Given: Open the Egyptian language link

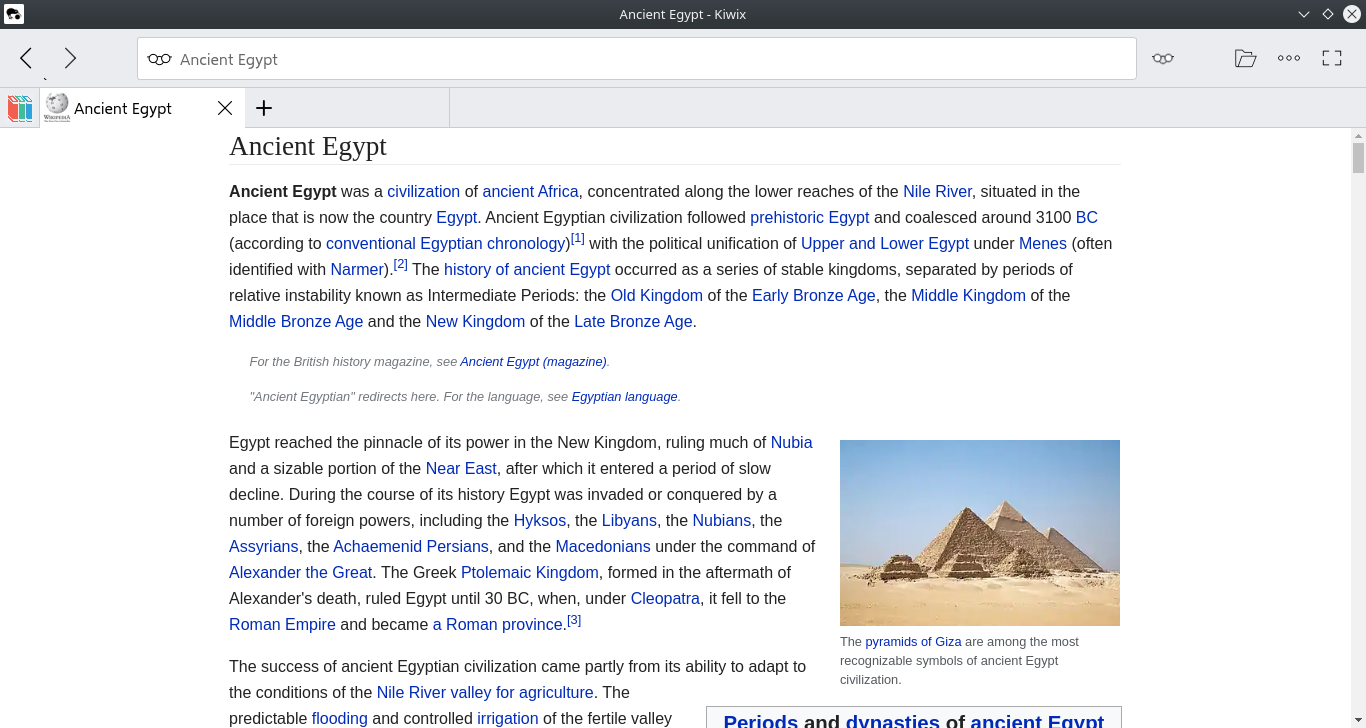Looking at the screenshot, I should point(625,396).
